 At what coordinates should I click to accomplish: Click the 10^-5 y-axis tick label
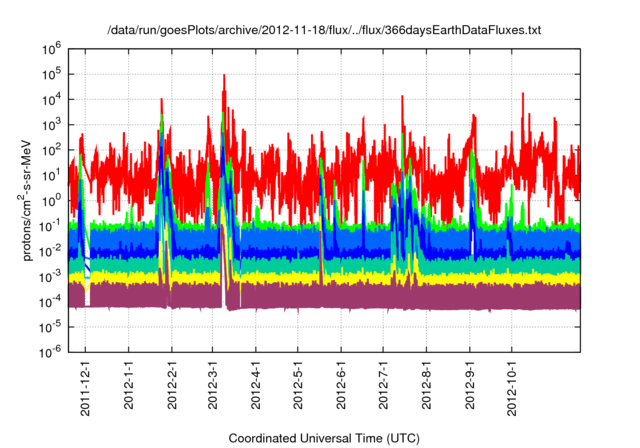[x=49, y=328]
